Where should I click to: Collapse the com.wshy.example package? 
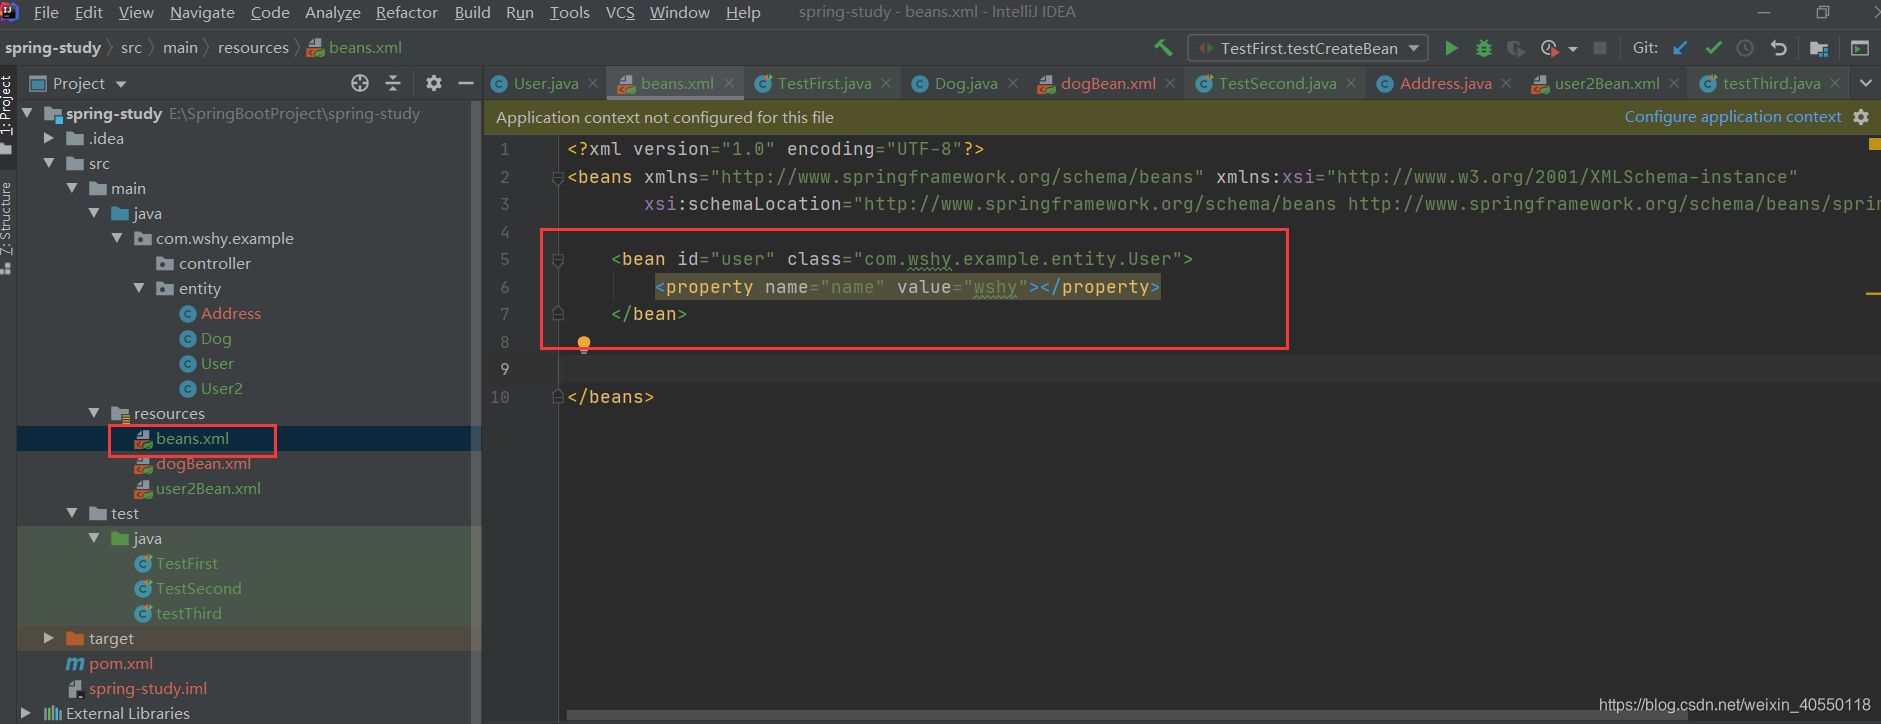click(117, 238)
